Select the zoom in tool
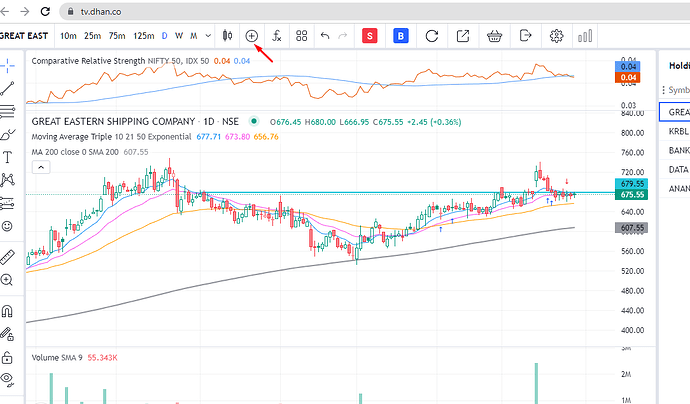 7,280
